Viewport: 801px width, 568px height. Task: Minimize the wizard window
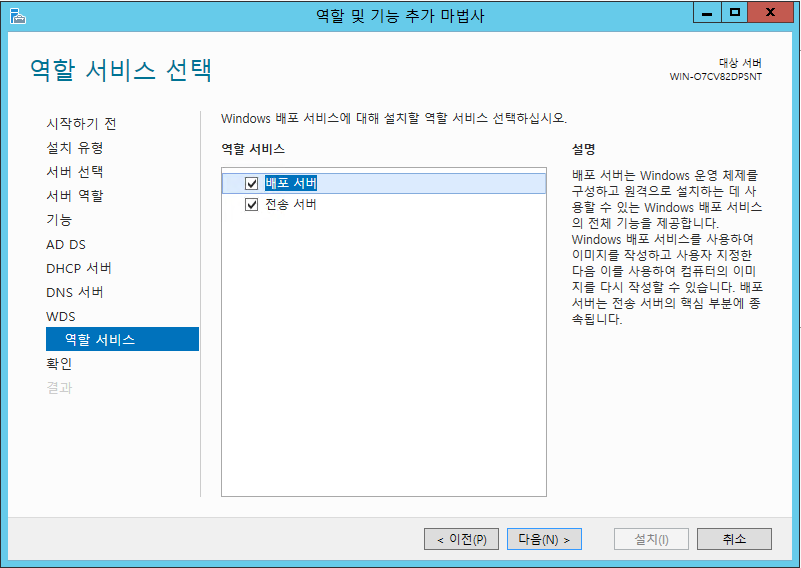pos(707,13)
